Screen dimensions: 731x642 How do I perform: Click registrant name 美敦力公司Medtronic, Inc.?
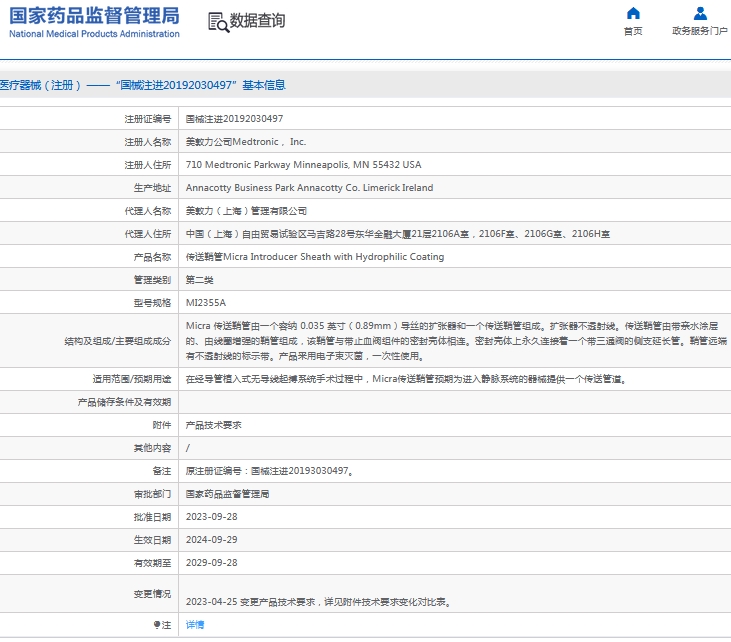(246, 142)
